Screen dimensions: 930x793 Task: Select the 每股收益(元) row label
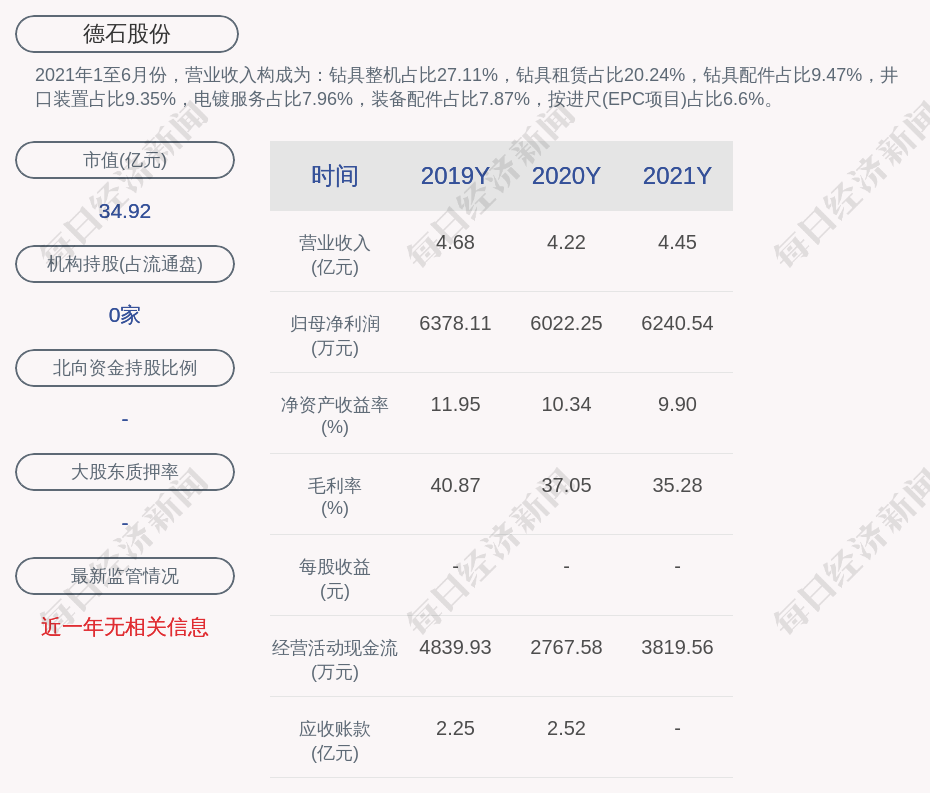[335, 578]
